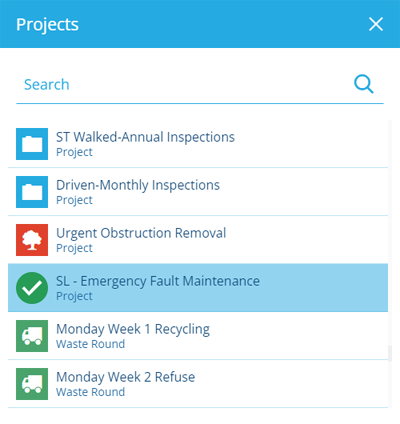
Task: Click the red tree icon for Urgent Obstruction Removal
Action: pos(32,240)
